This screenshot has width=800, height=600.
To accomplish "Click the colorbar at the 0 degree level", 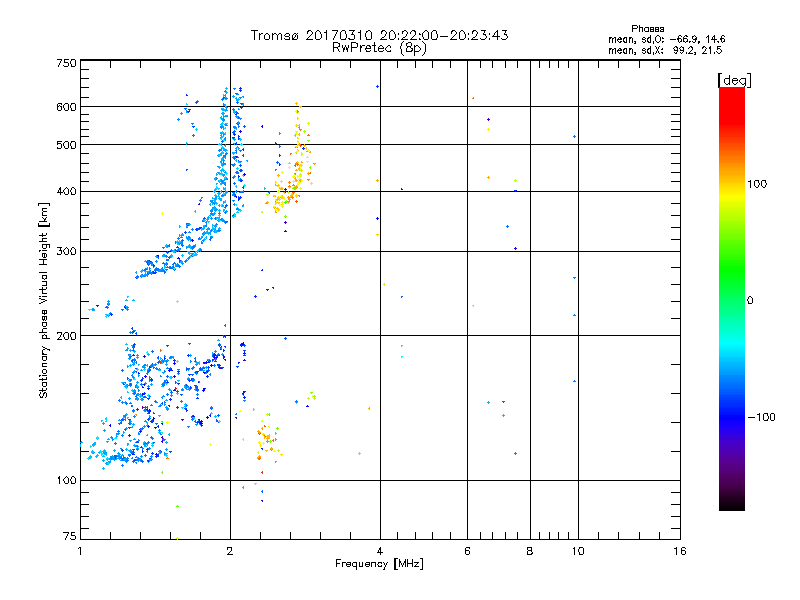I will (732, 300).
